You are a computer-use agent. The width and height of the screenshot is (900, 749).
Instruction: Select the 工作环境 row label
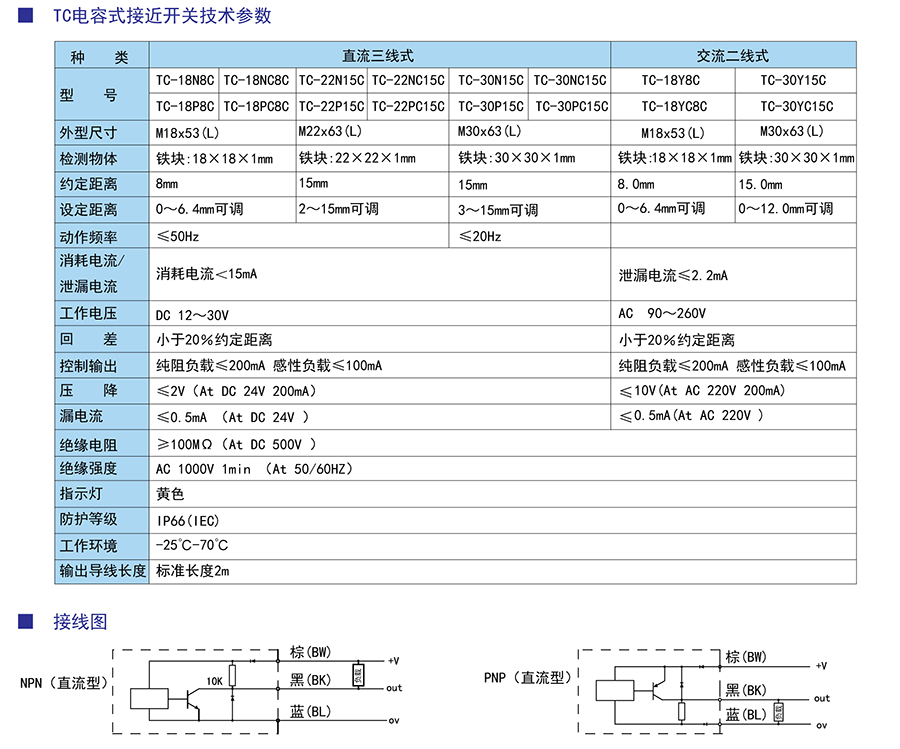pyautogui.click(x=88, y=546)
